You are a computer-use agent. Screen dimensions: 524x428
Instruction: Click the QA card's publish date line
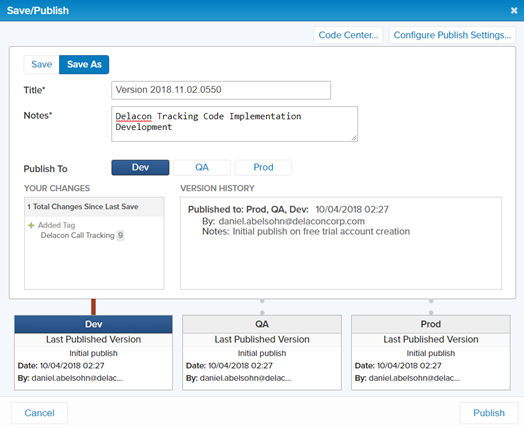pyautogui.click(x=229, y=366)
